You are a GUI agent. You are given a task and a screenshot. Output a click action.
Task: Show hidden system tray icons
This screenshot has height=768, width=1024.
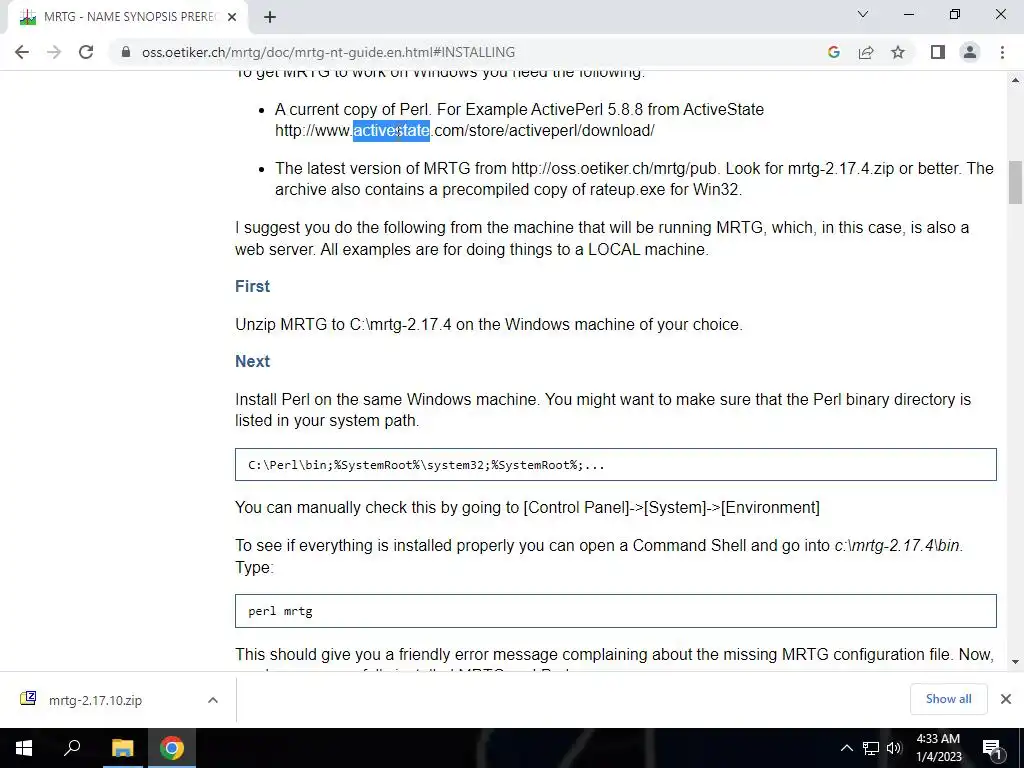tap(846, 748)
